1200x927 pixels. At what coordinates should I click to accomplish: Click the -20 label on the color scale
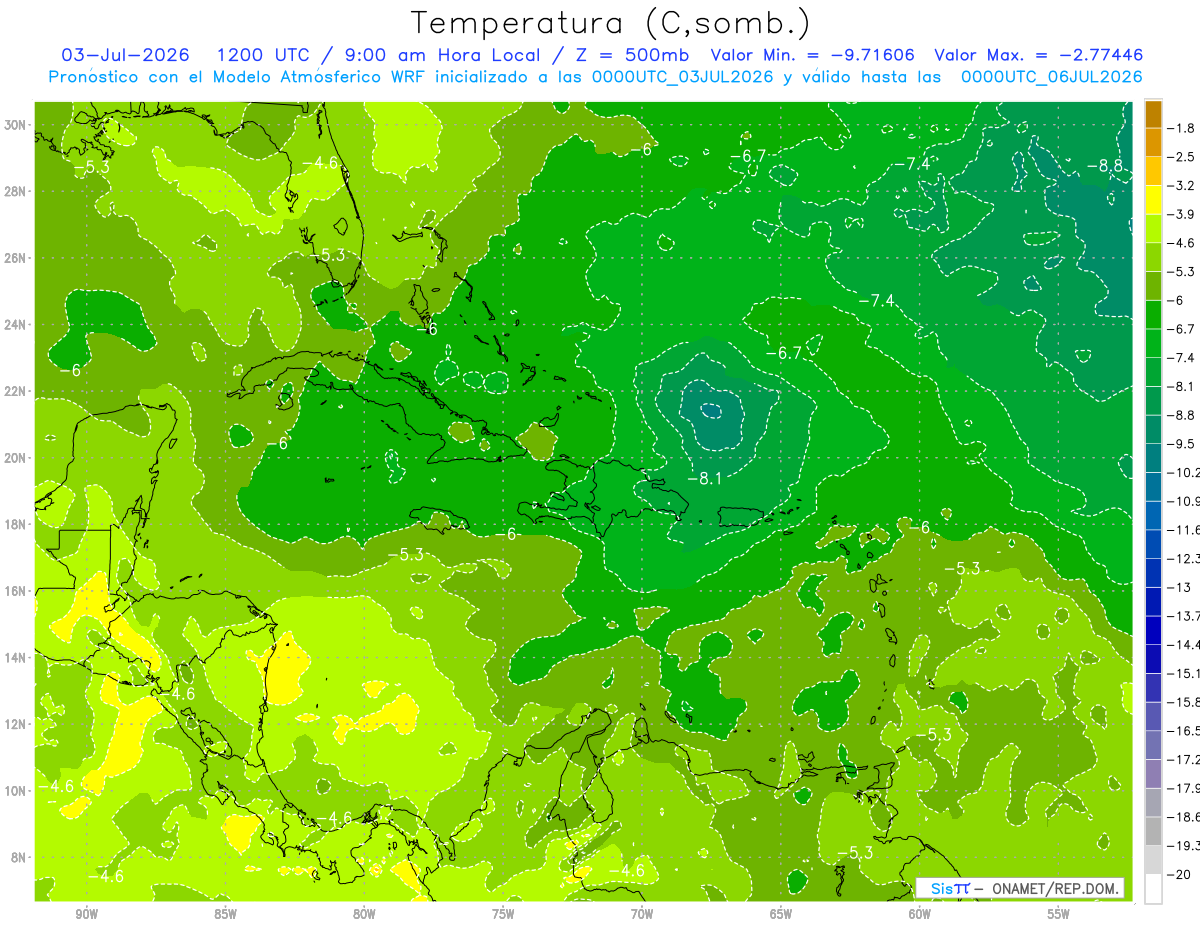click(x=1180, y=874)
